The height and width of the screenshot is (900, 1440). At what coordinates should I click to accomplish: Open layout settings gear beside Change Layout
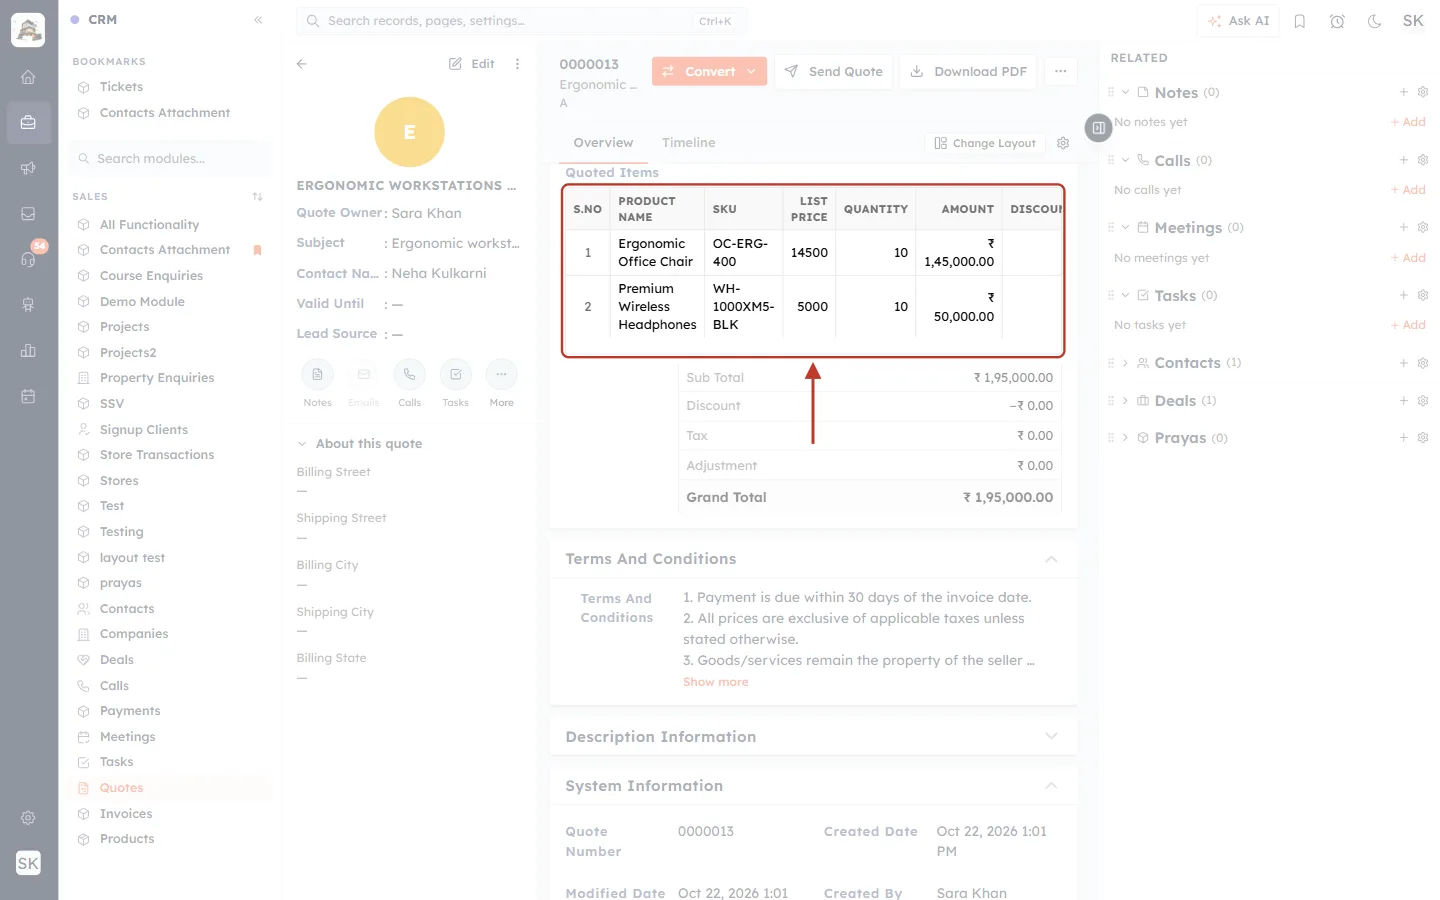1063,143
